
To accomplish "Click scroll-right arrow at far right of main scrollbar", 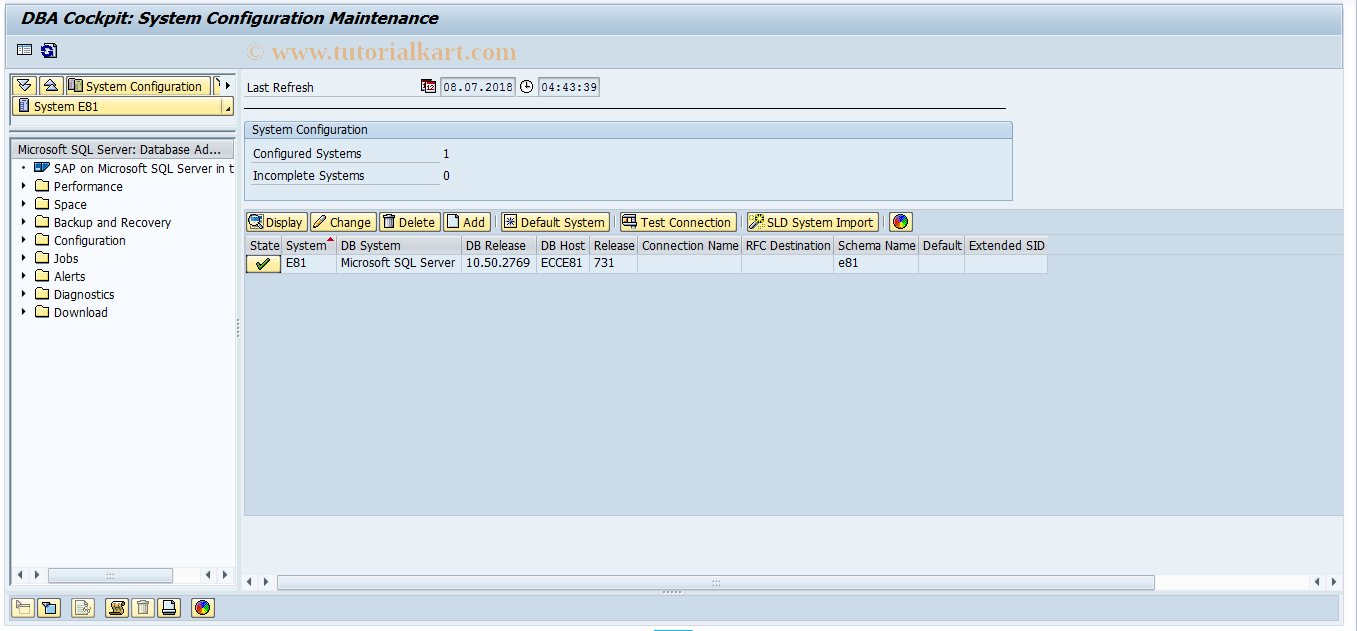I will (1334, 582).
